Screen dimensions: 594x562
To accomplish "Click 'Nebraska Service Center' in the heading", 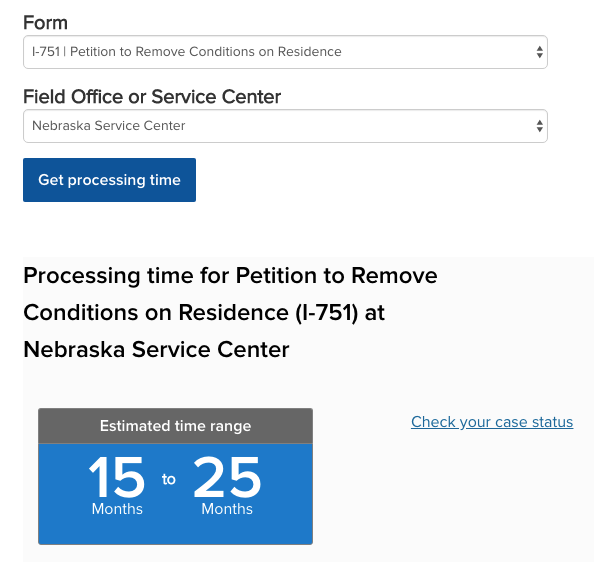I will pos(156,349).
